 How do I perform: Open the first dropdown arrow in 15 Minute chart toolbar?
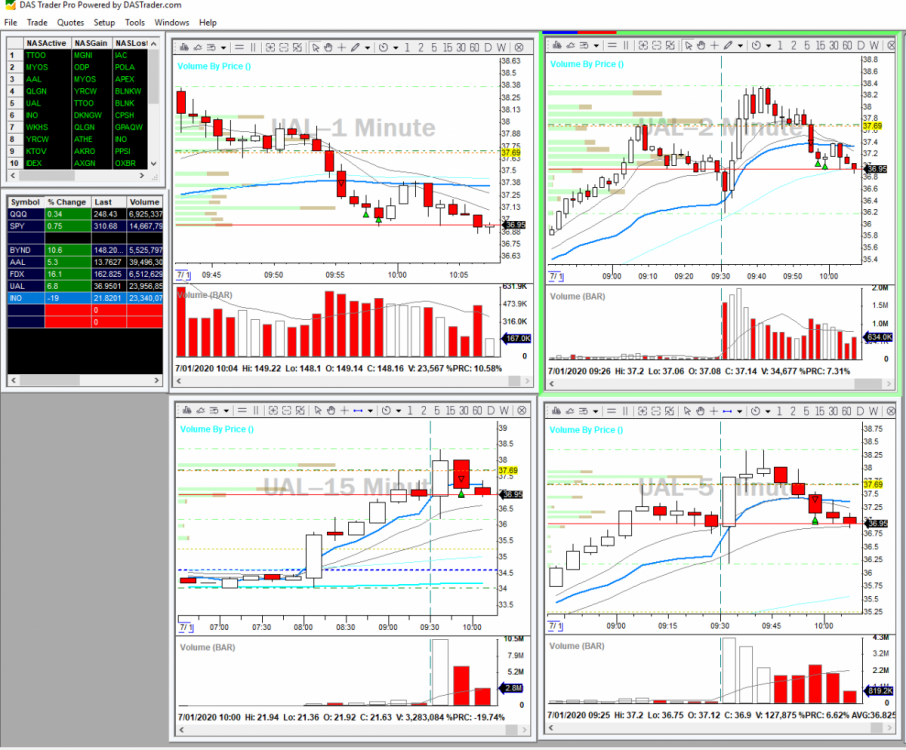(224, 410)
